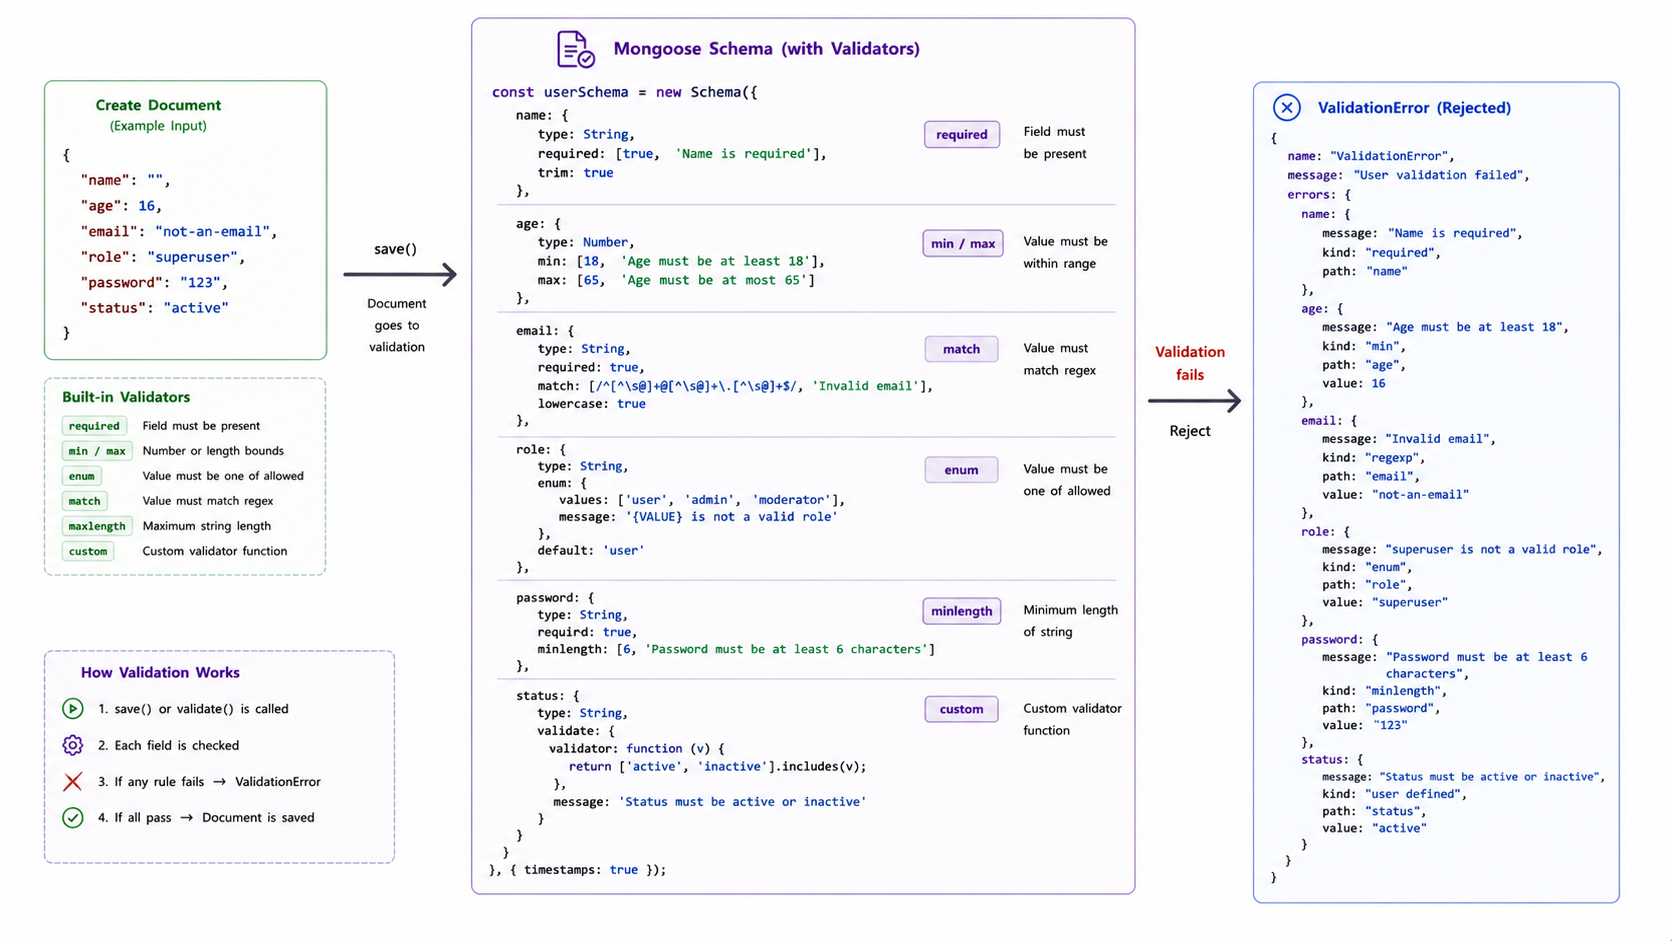This screenshot has height=941, width=1672.
Task: Click message: "superuser is not a valid role" in the error panel
Action: point(1462,549)
